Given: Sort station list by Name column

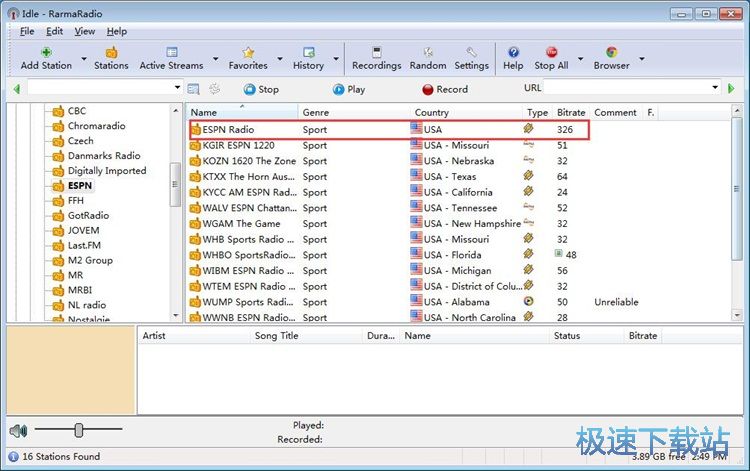Looking at the screenshot, I should click(242, 112).
